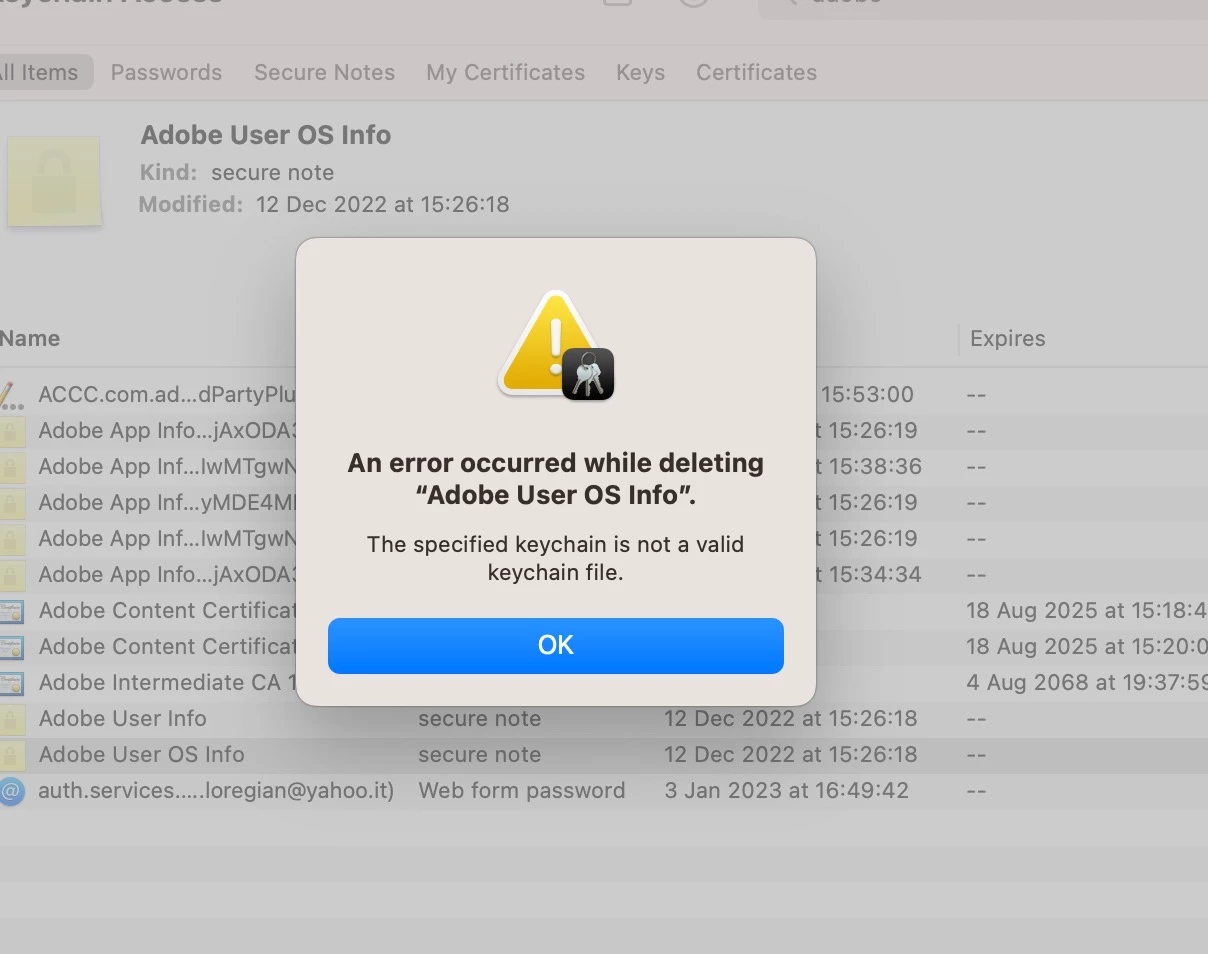Viewport: 1208px width, 954px height.
Task: Switch to the Secure Notes tab
Action: pos(324,72)
